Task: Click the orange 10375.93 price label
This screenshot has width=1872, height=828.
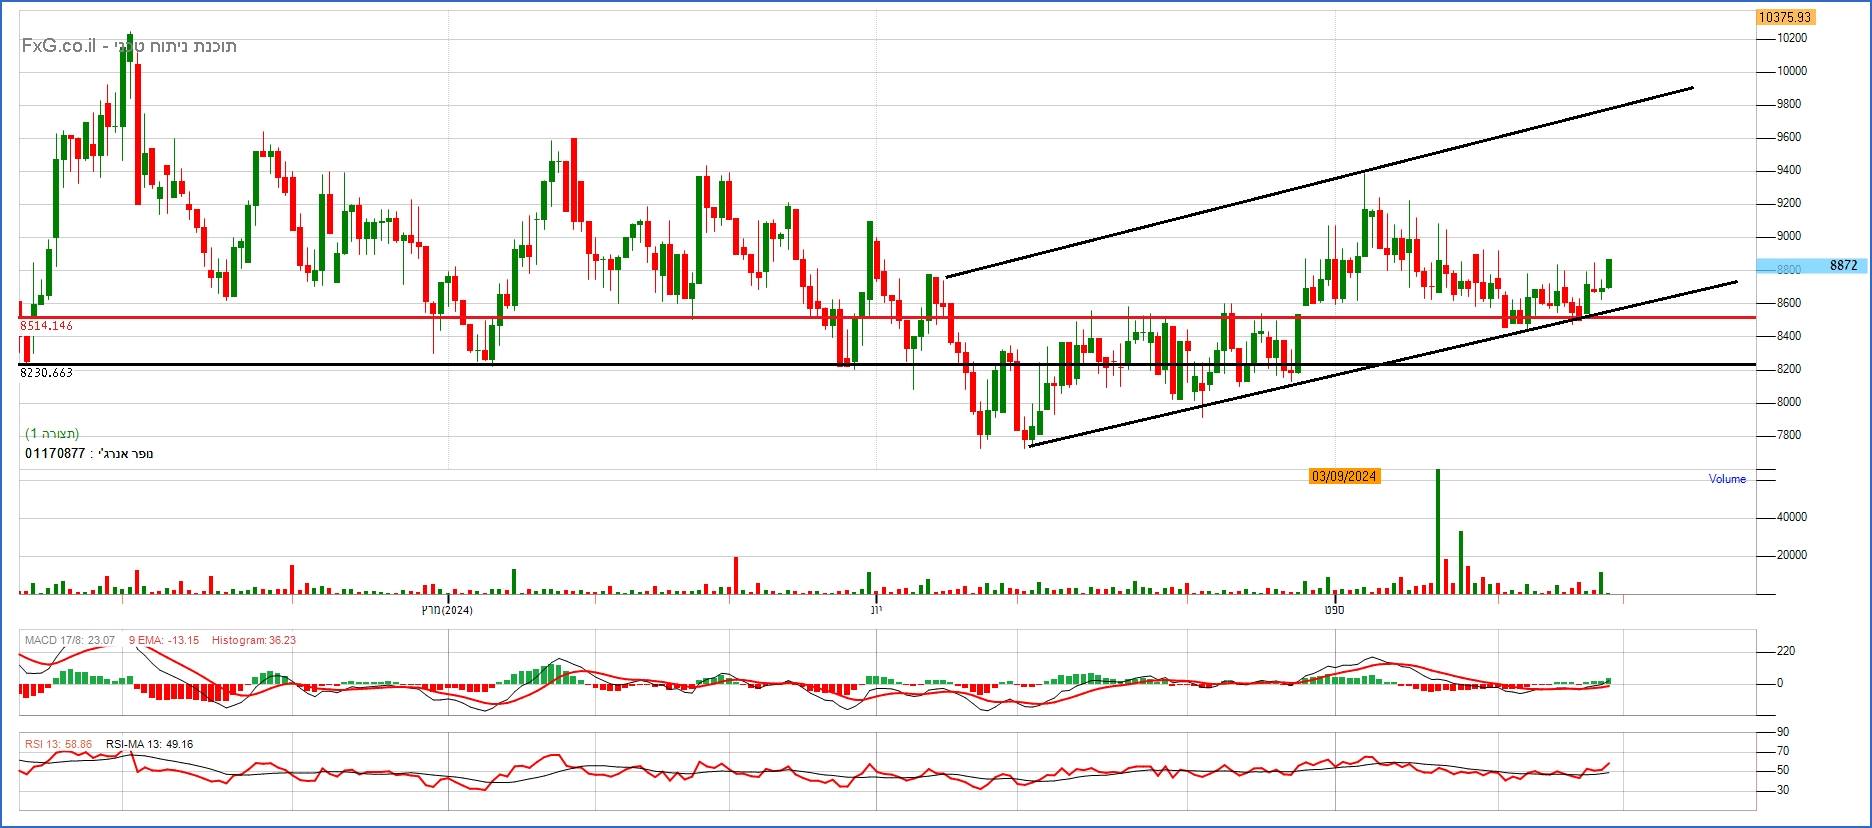Action: tap(1785, 17)
